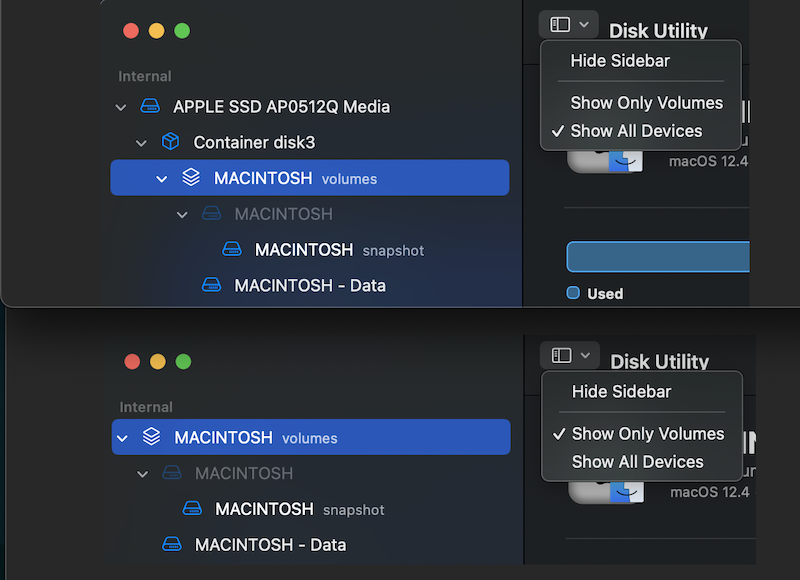Choose Hide Sidebar in bottom window menu
Viewport: 800px width, 580px height.
(x=642, y=392)
